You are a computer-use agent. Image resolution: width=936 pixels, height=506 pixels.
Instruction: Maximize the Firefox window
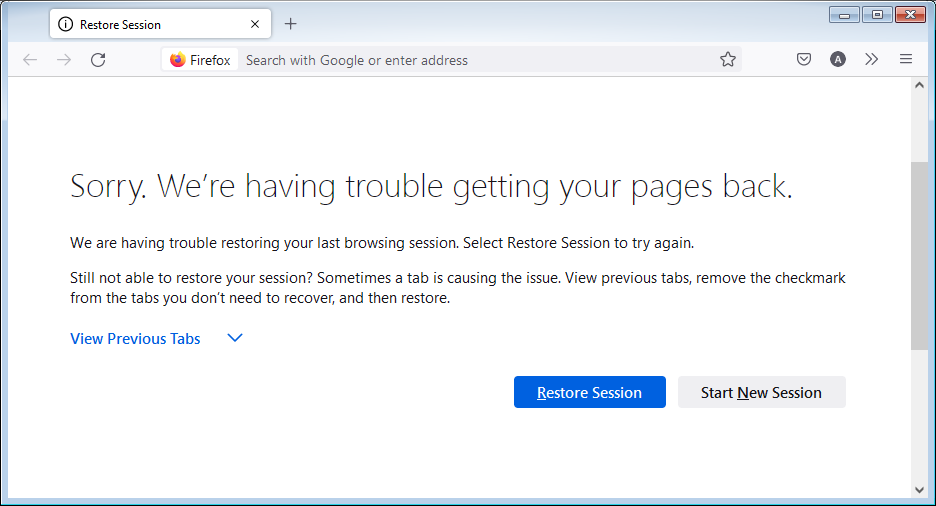[x=878, y=14]
